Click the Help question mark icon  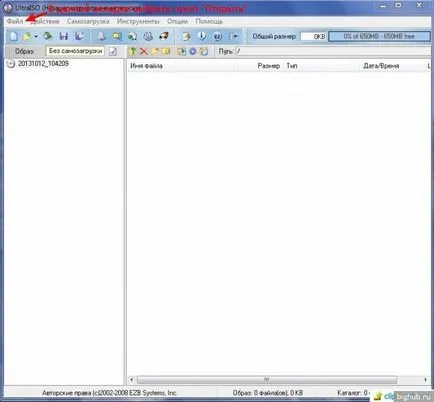(217, 36)
